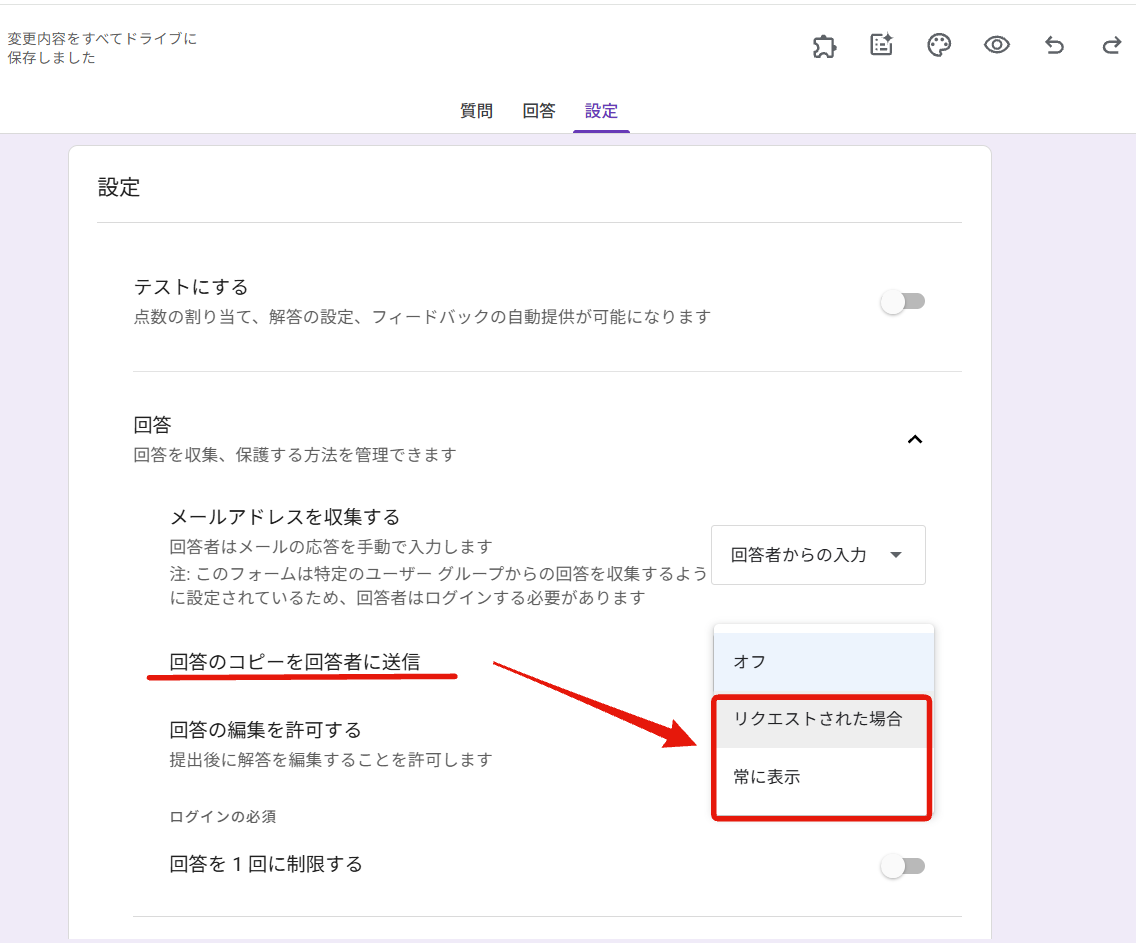Enable the テストにする toggle
The height and width of the screenshot is (943, 1136).
coord(903,302)
